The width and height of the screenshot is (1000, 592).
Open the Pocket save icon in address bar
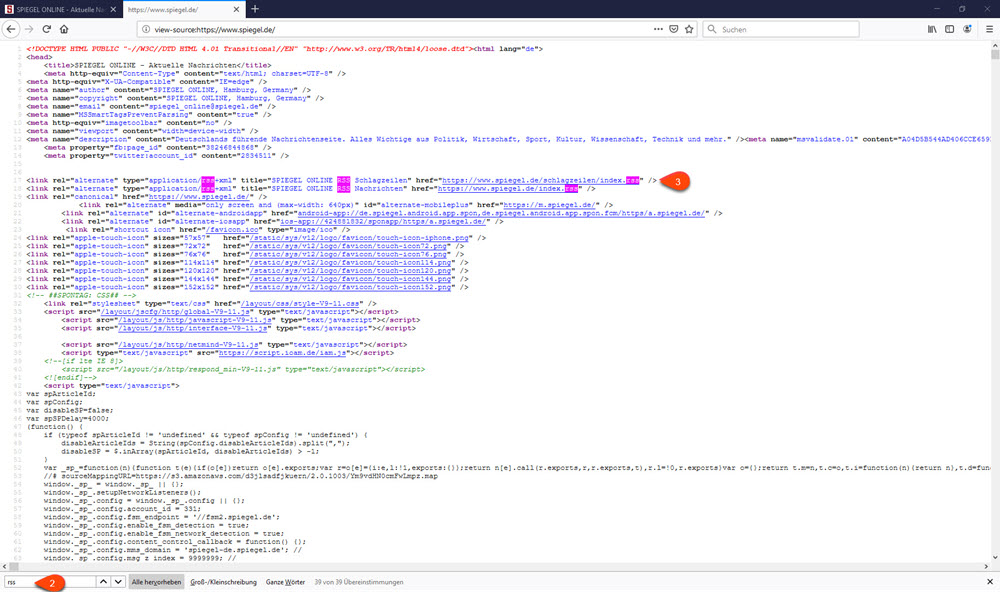672,29
